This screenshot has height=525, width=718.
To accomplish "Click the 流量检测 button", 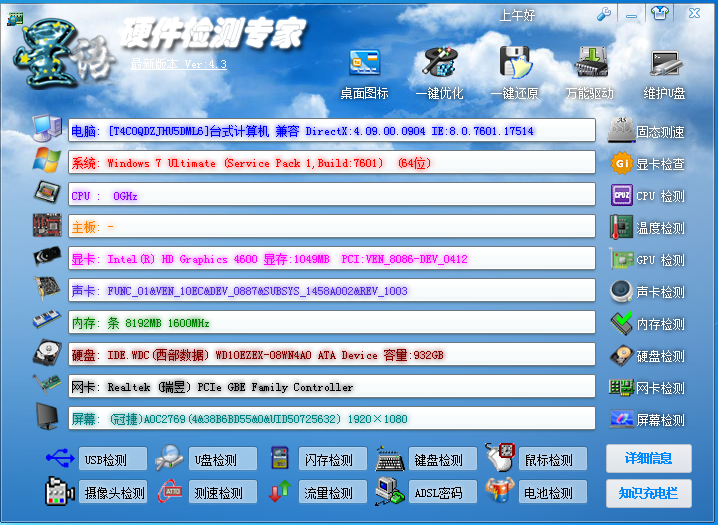I will 332,492.
